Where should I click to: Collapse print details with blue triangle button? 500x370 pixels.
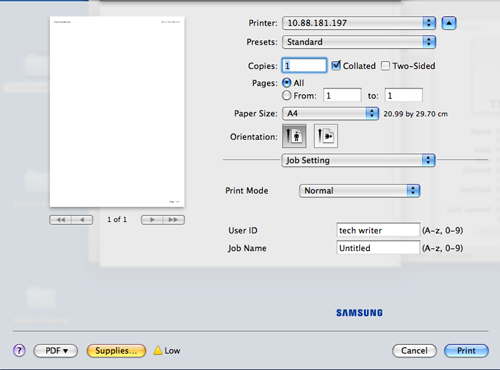449,23
